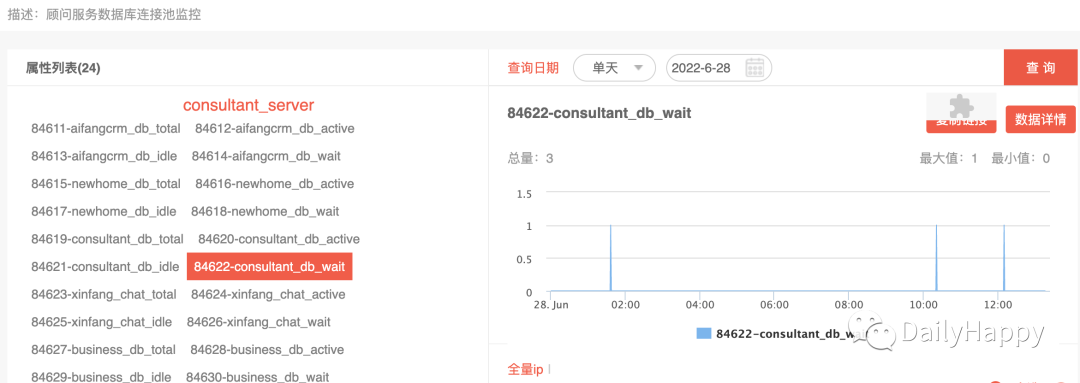Click the spike near 10:00 on chart
This screenshot has width=1080, height=383.
pos(936,258)
